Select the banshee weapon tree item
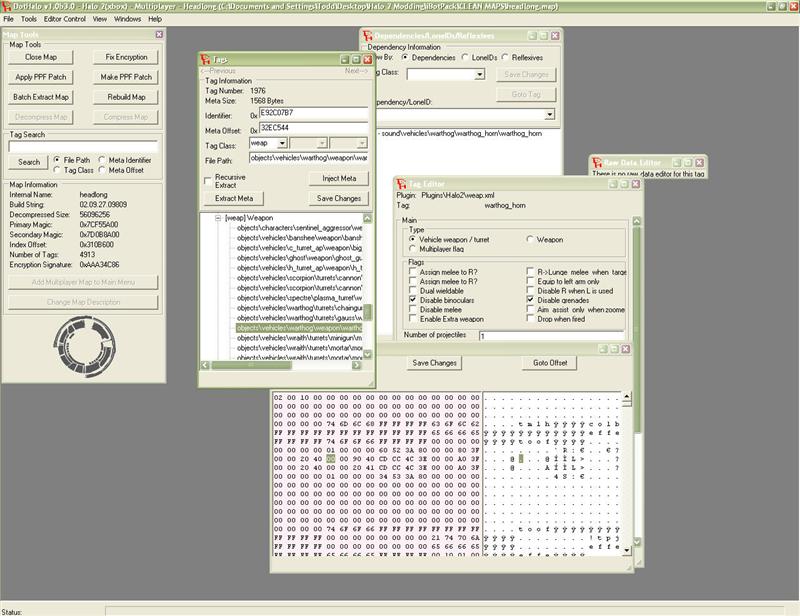Viewport: 800px width, 616px height. click(x=299, y=238)
